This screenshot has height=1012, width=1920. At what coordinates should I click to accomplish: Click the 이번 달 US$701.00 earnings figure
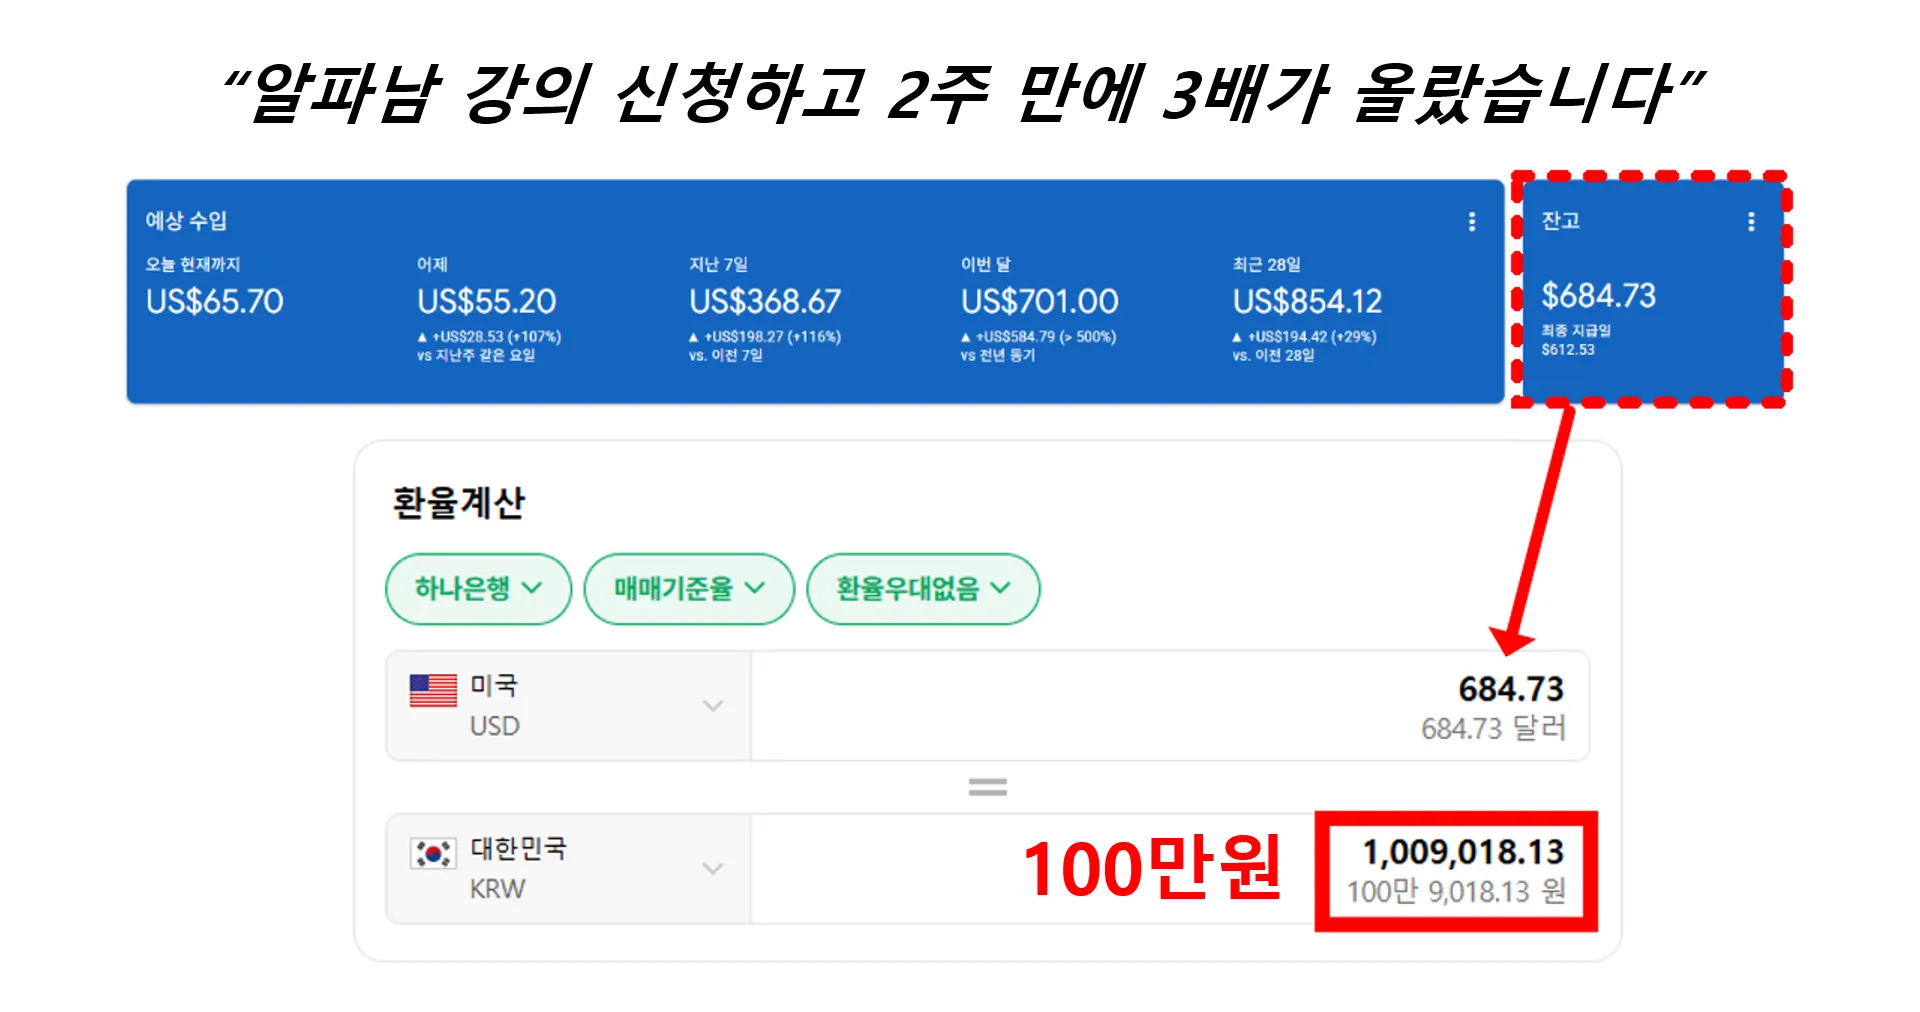click(x=1039, y=302)
